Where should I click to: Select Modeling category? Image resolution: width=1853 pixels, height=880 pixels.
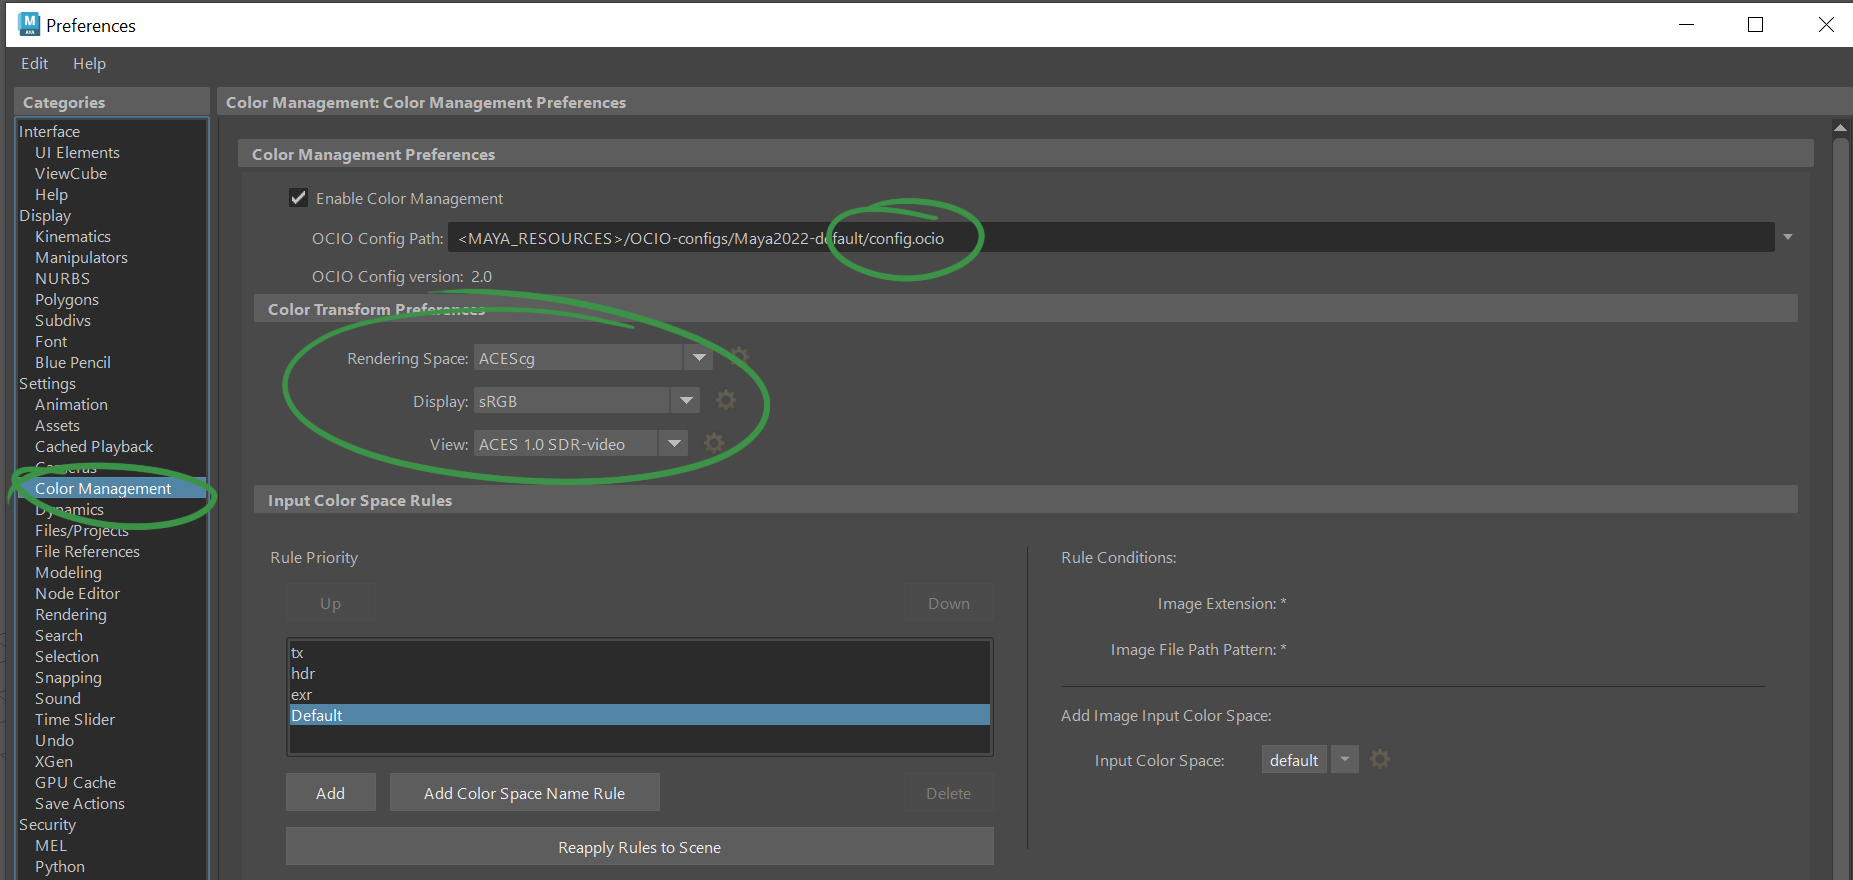pyautogui.click(x=68, y=572)
